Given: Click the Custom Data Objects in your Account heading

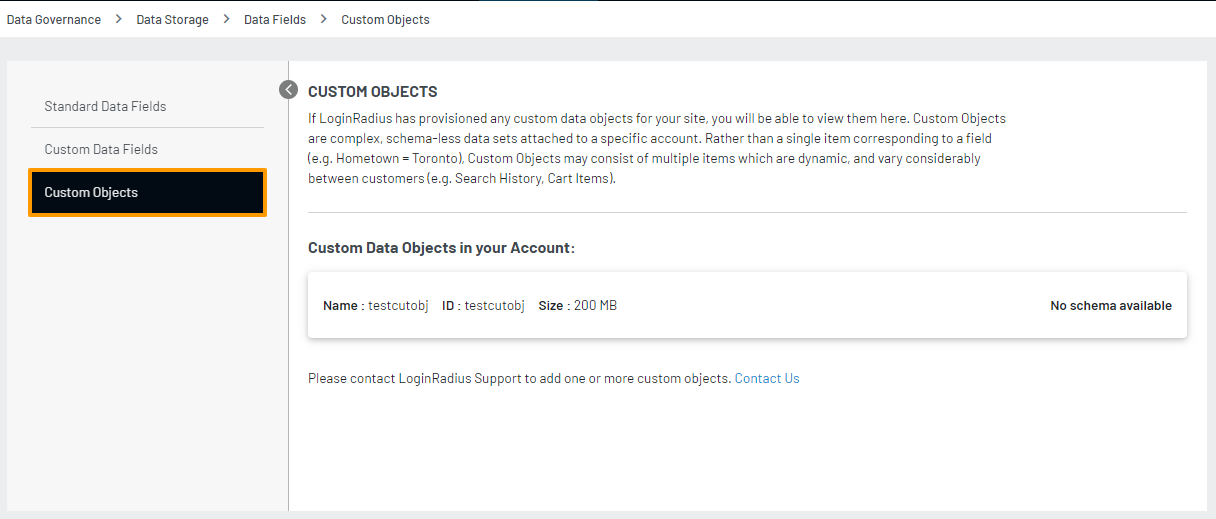Looking at the screenshot, I should (441, 248).
